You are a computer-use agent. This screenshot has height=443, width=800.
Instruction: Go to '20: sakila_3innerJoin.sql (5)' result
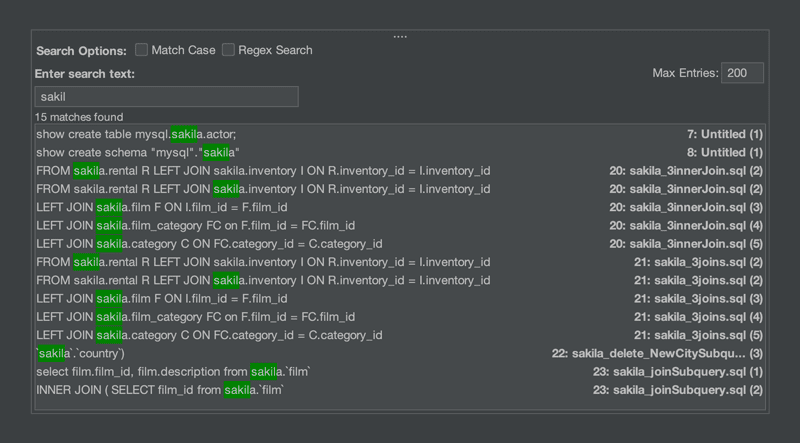tap(686, 244)
